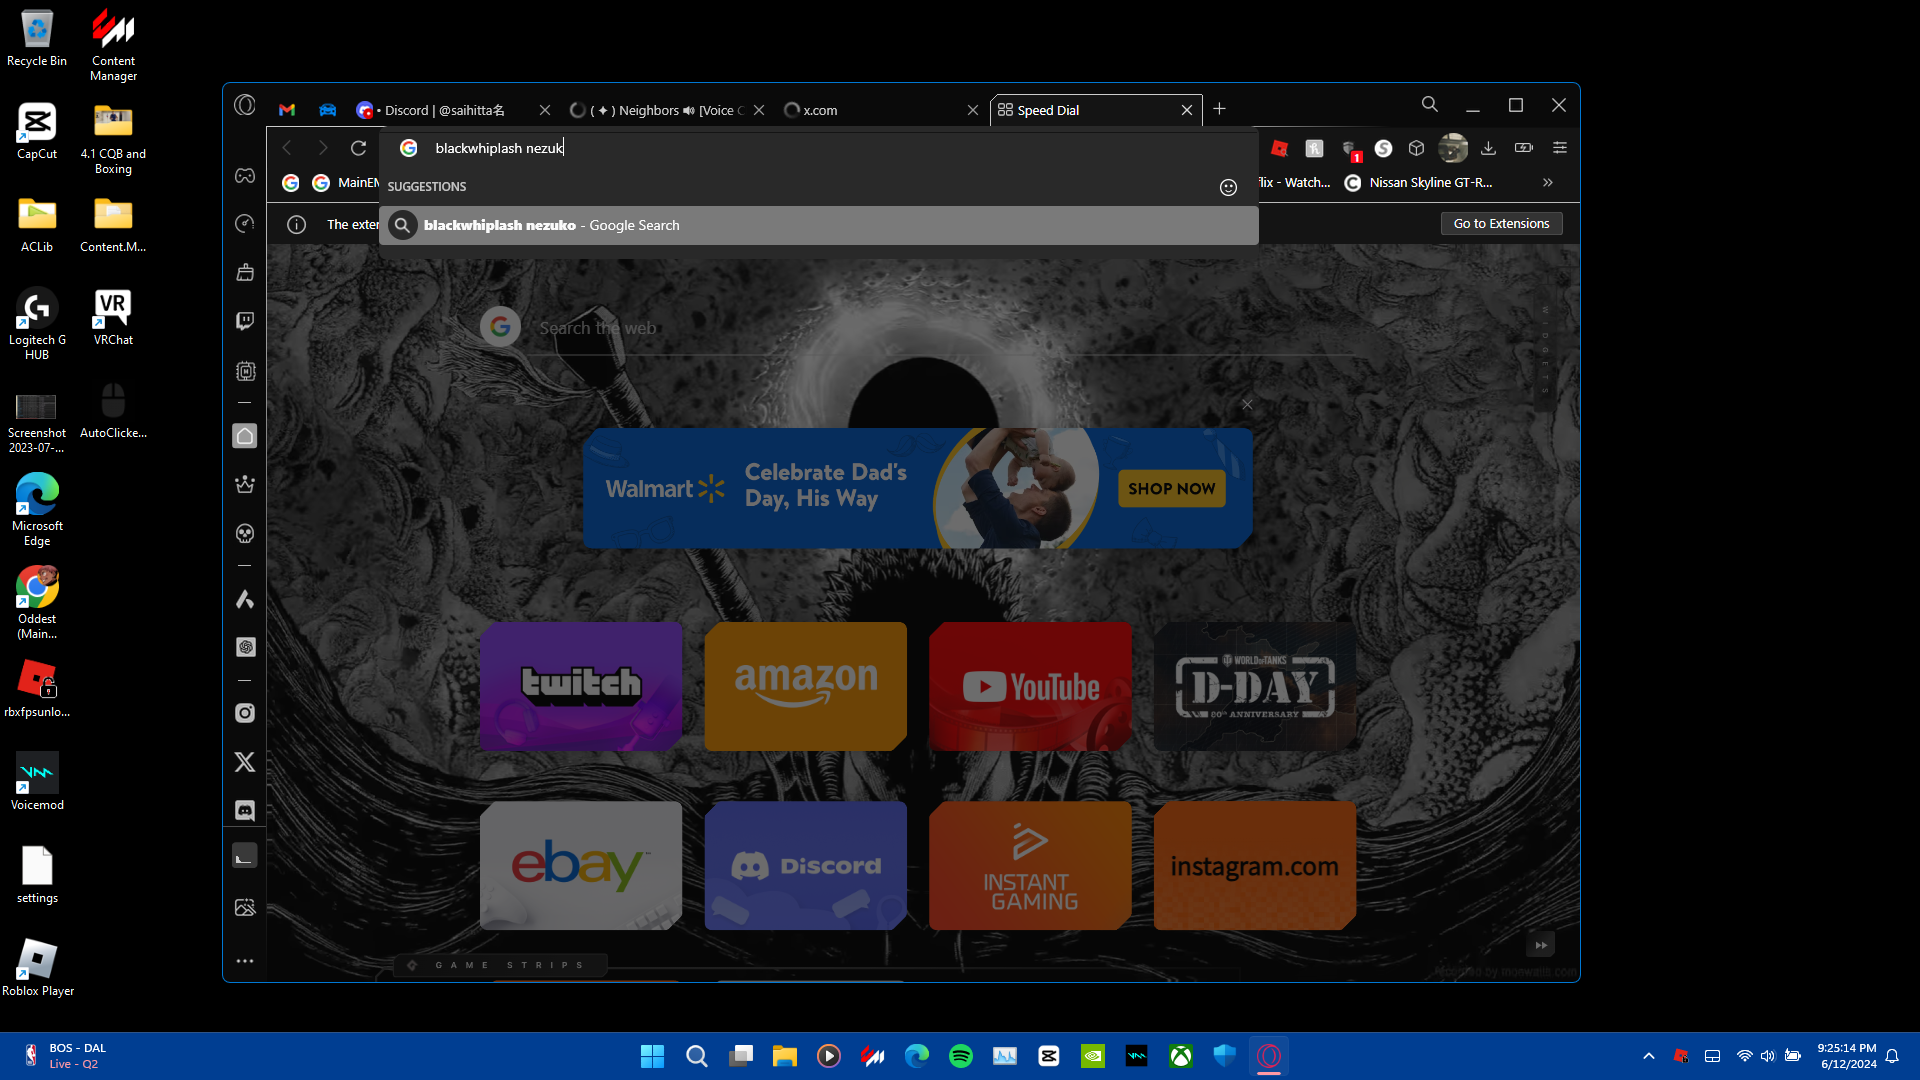
Task: Open the GX Control speedometer icon
Action: (245, 224)
